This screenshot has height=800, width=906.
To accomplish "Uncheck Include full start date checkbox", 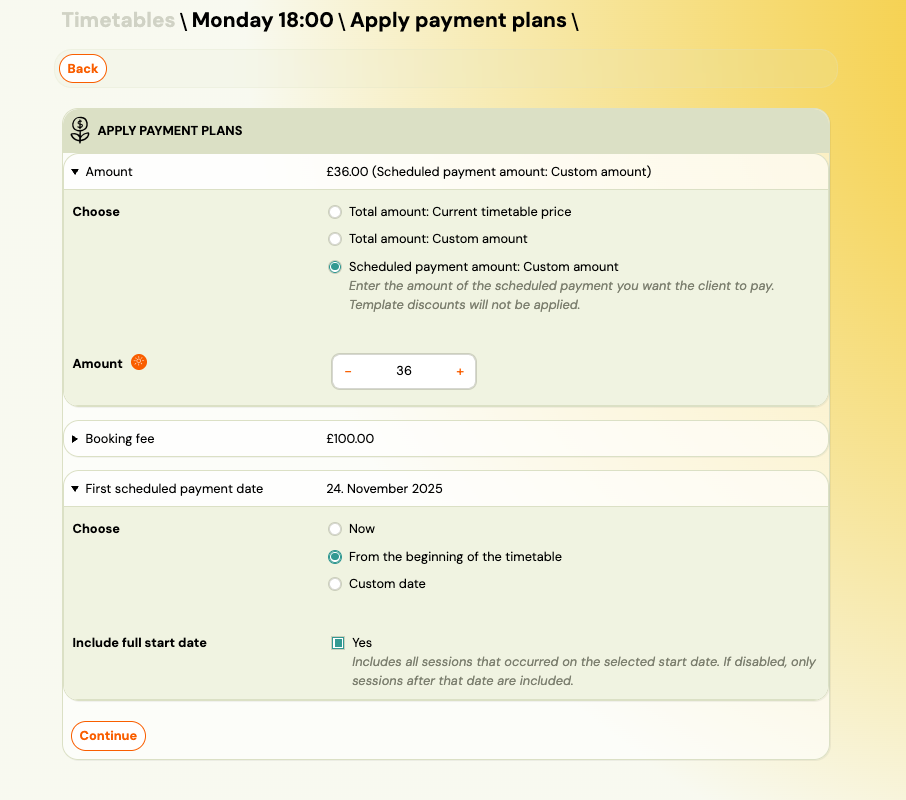I will tap(338, 643).
